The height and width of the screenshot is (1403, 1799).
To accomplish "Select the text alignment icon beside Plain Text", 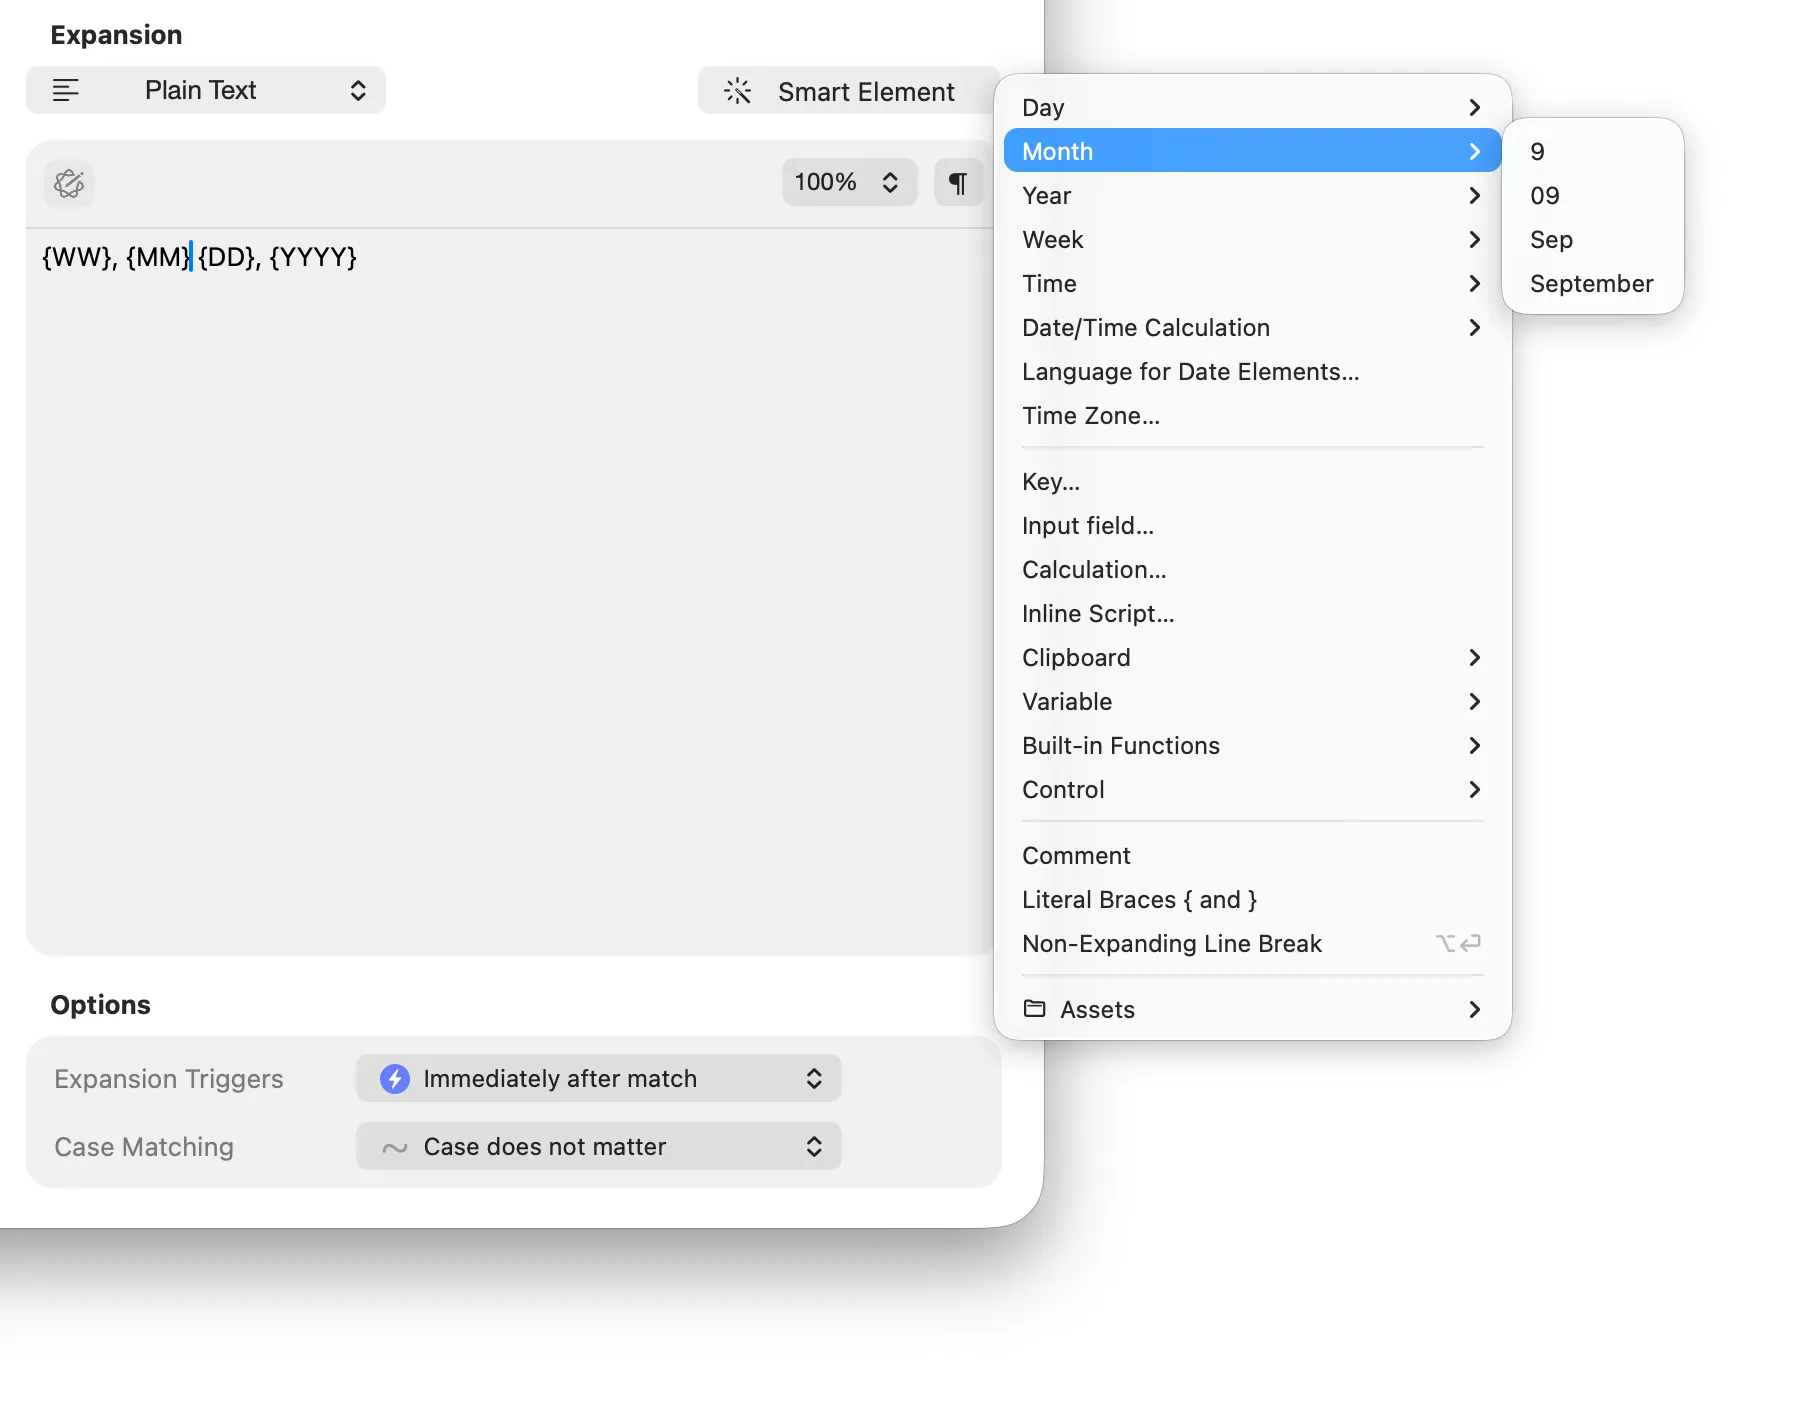I will tap(66, 90).
